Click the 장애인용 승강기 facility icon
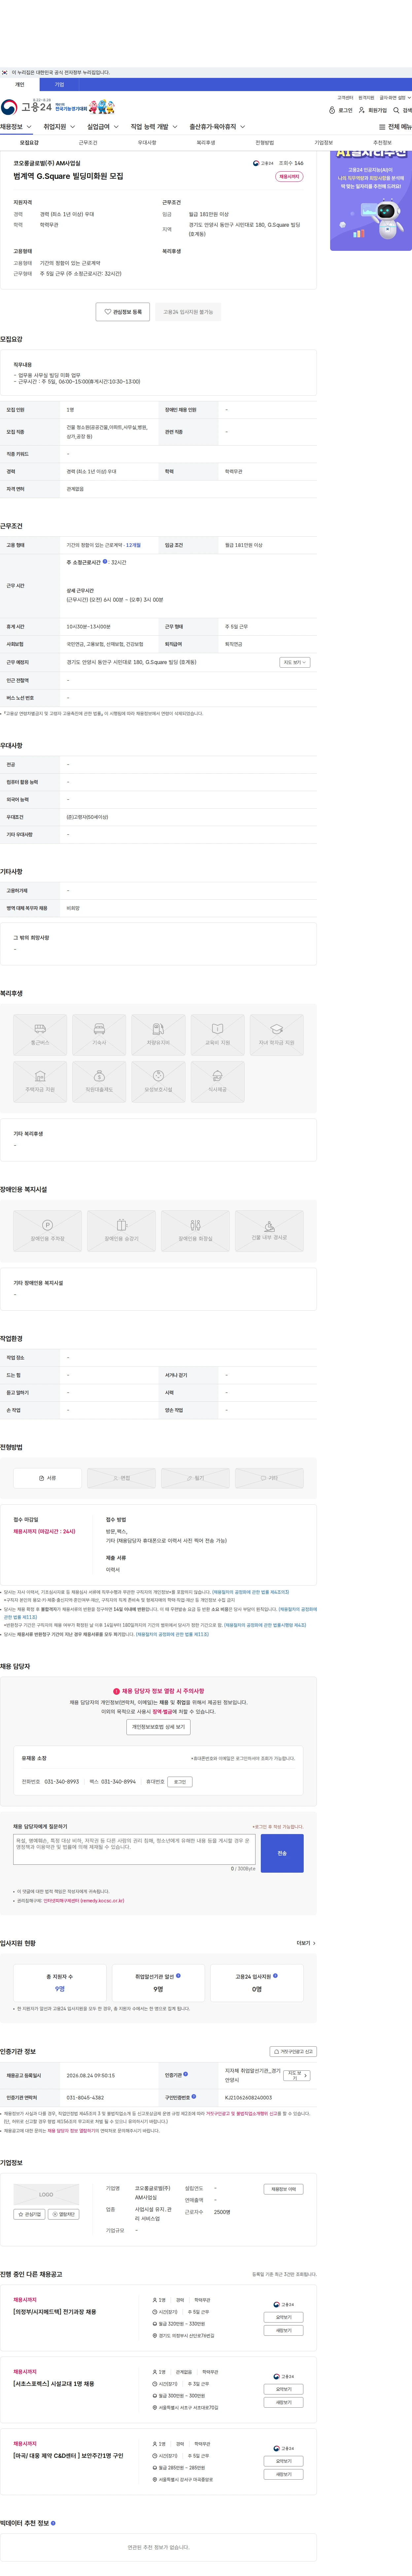This screenshot has height=2576, width=412. [x=121, y=1231]
